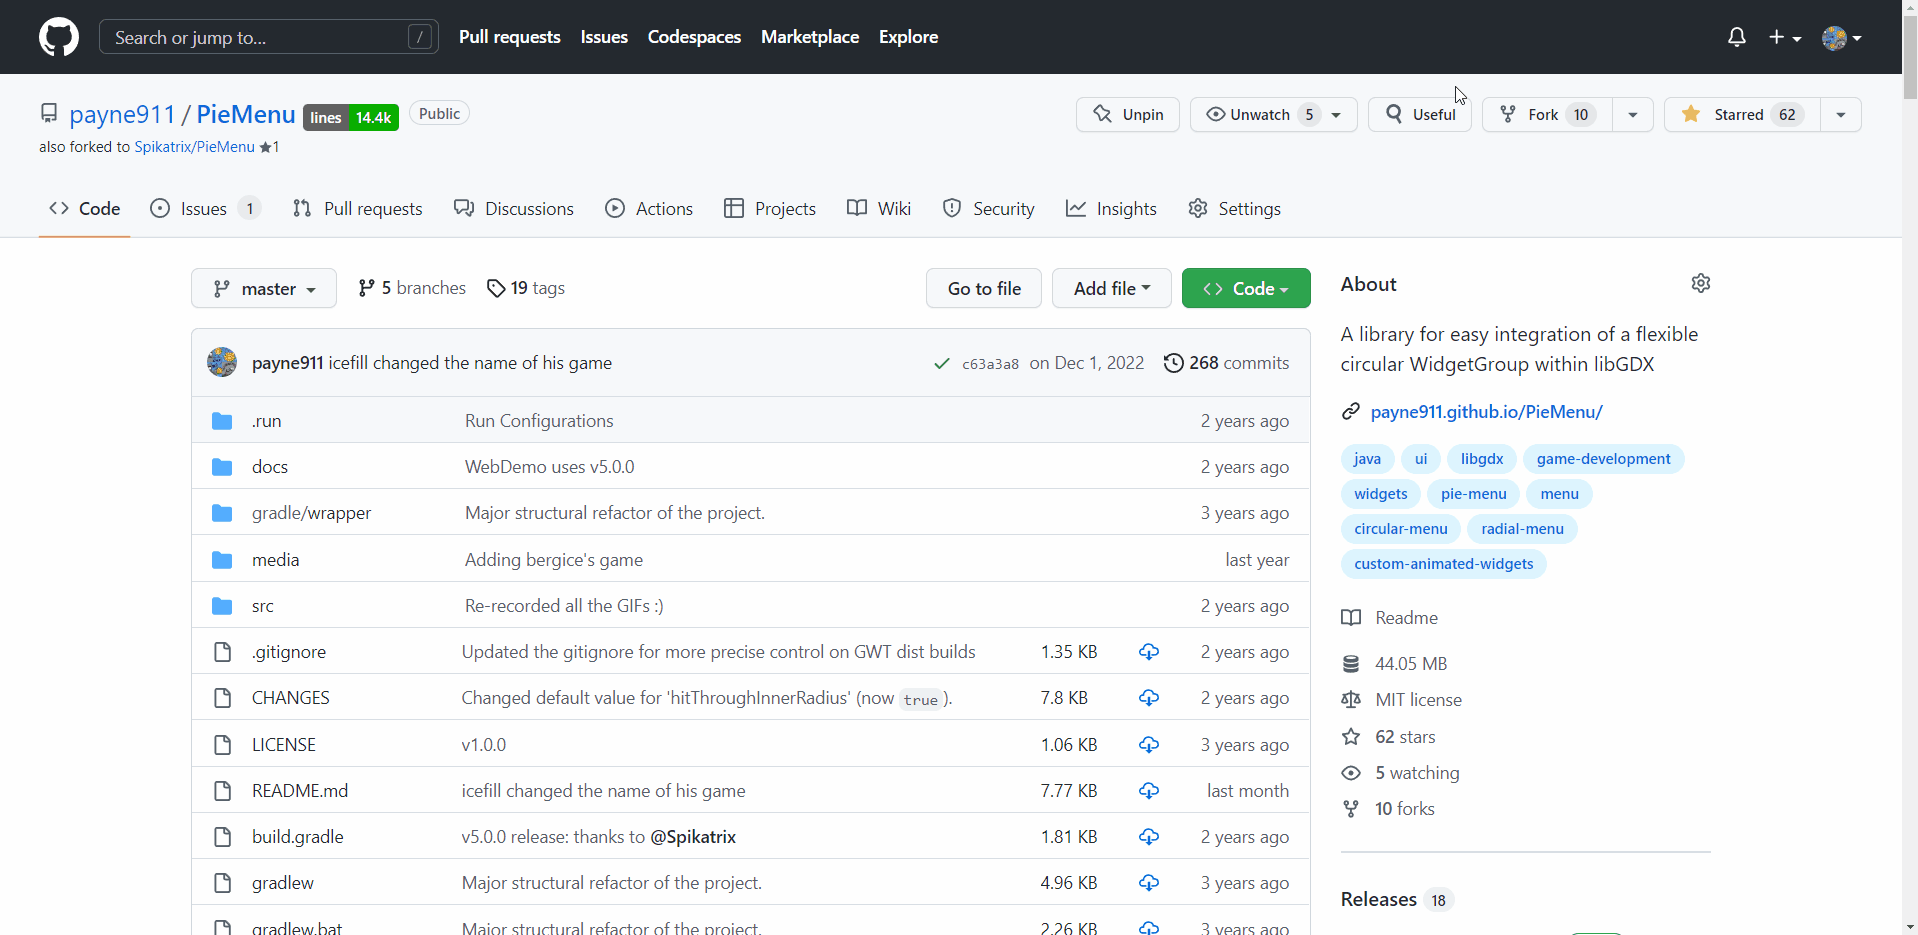Image resolution: width=1918 pixels, height=935 pixels.
Task: Open the GitHub home logo
Action: [59, 37]
